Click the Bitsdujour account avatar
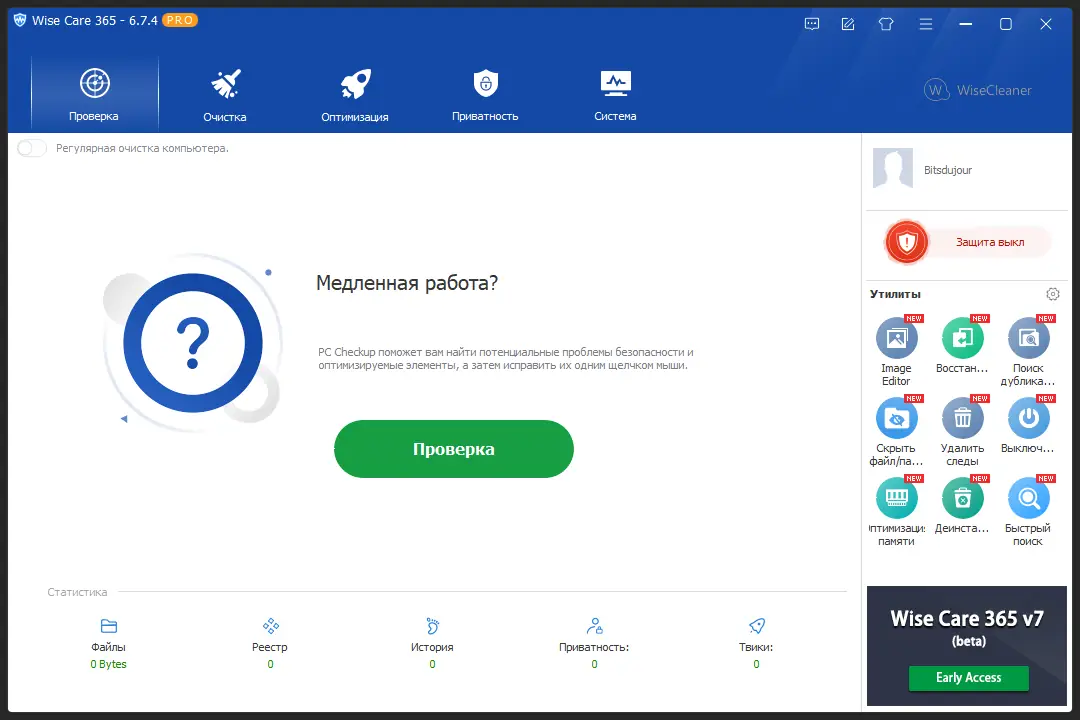The height and width of the screenshot is (720, 1080). tap(892, 168)
